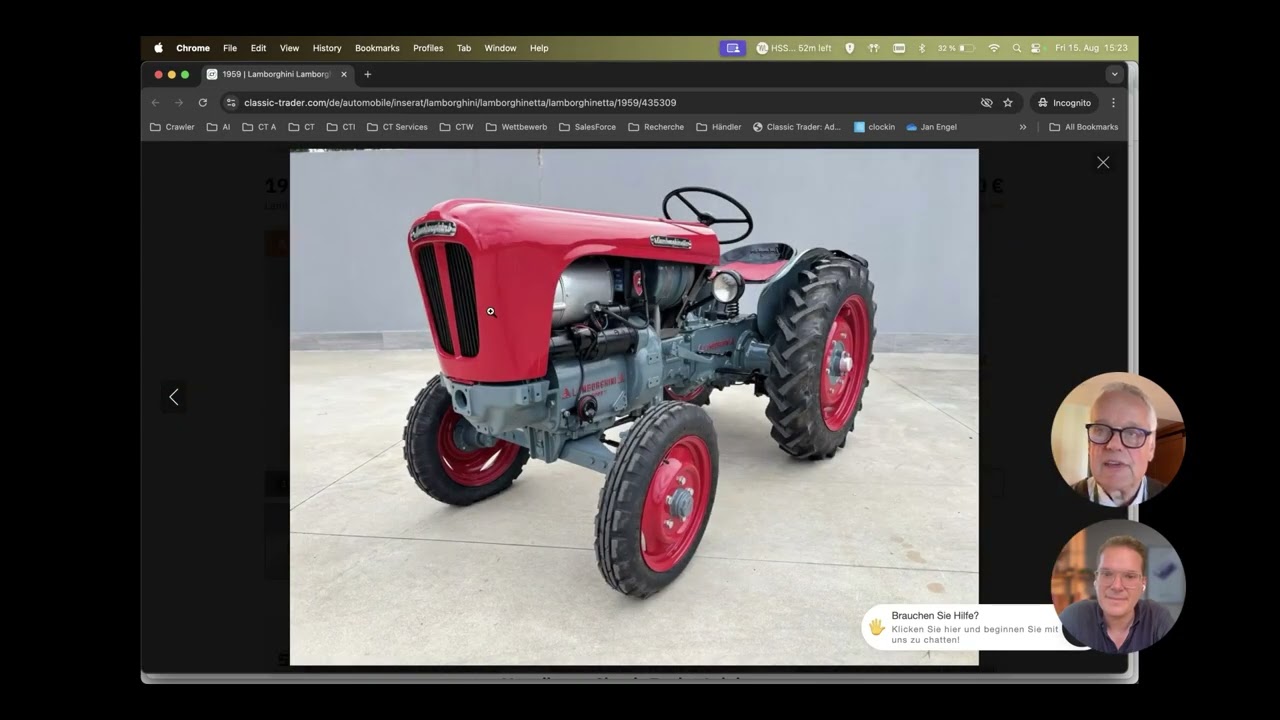Image resolution: width=1280 pixels, height=720 pixels.
Task: Open the Jan Engel bookmark
Action: (x=931, y=127)
